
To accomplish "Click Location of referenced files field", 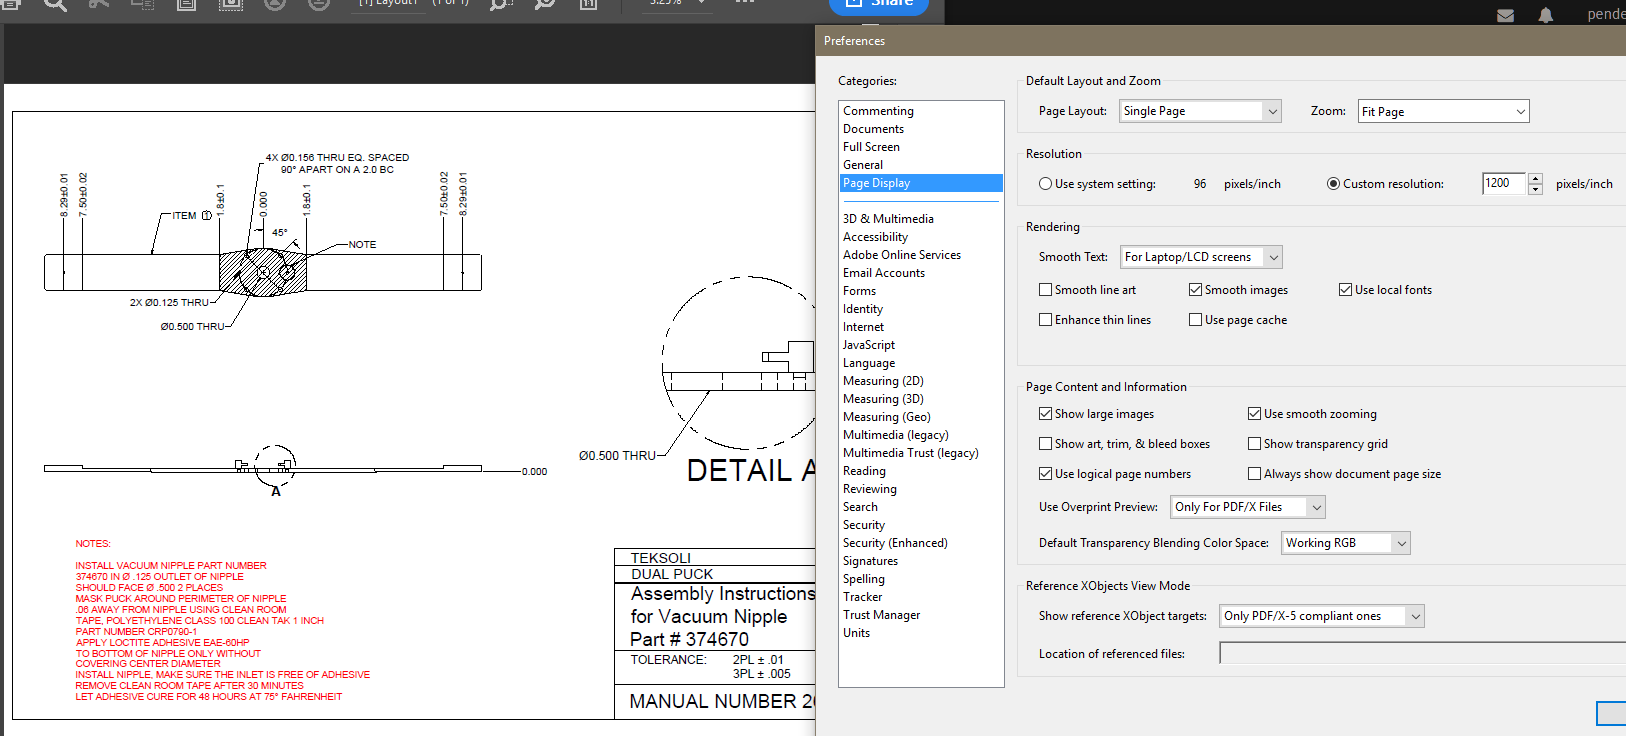I will pos(1420,654).
